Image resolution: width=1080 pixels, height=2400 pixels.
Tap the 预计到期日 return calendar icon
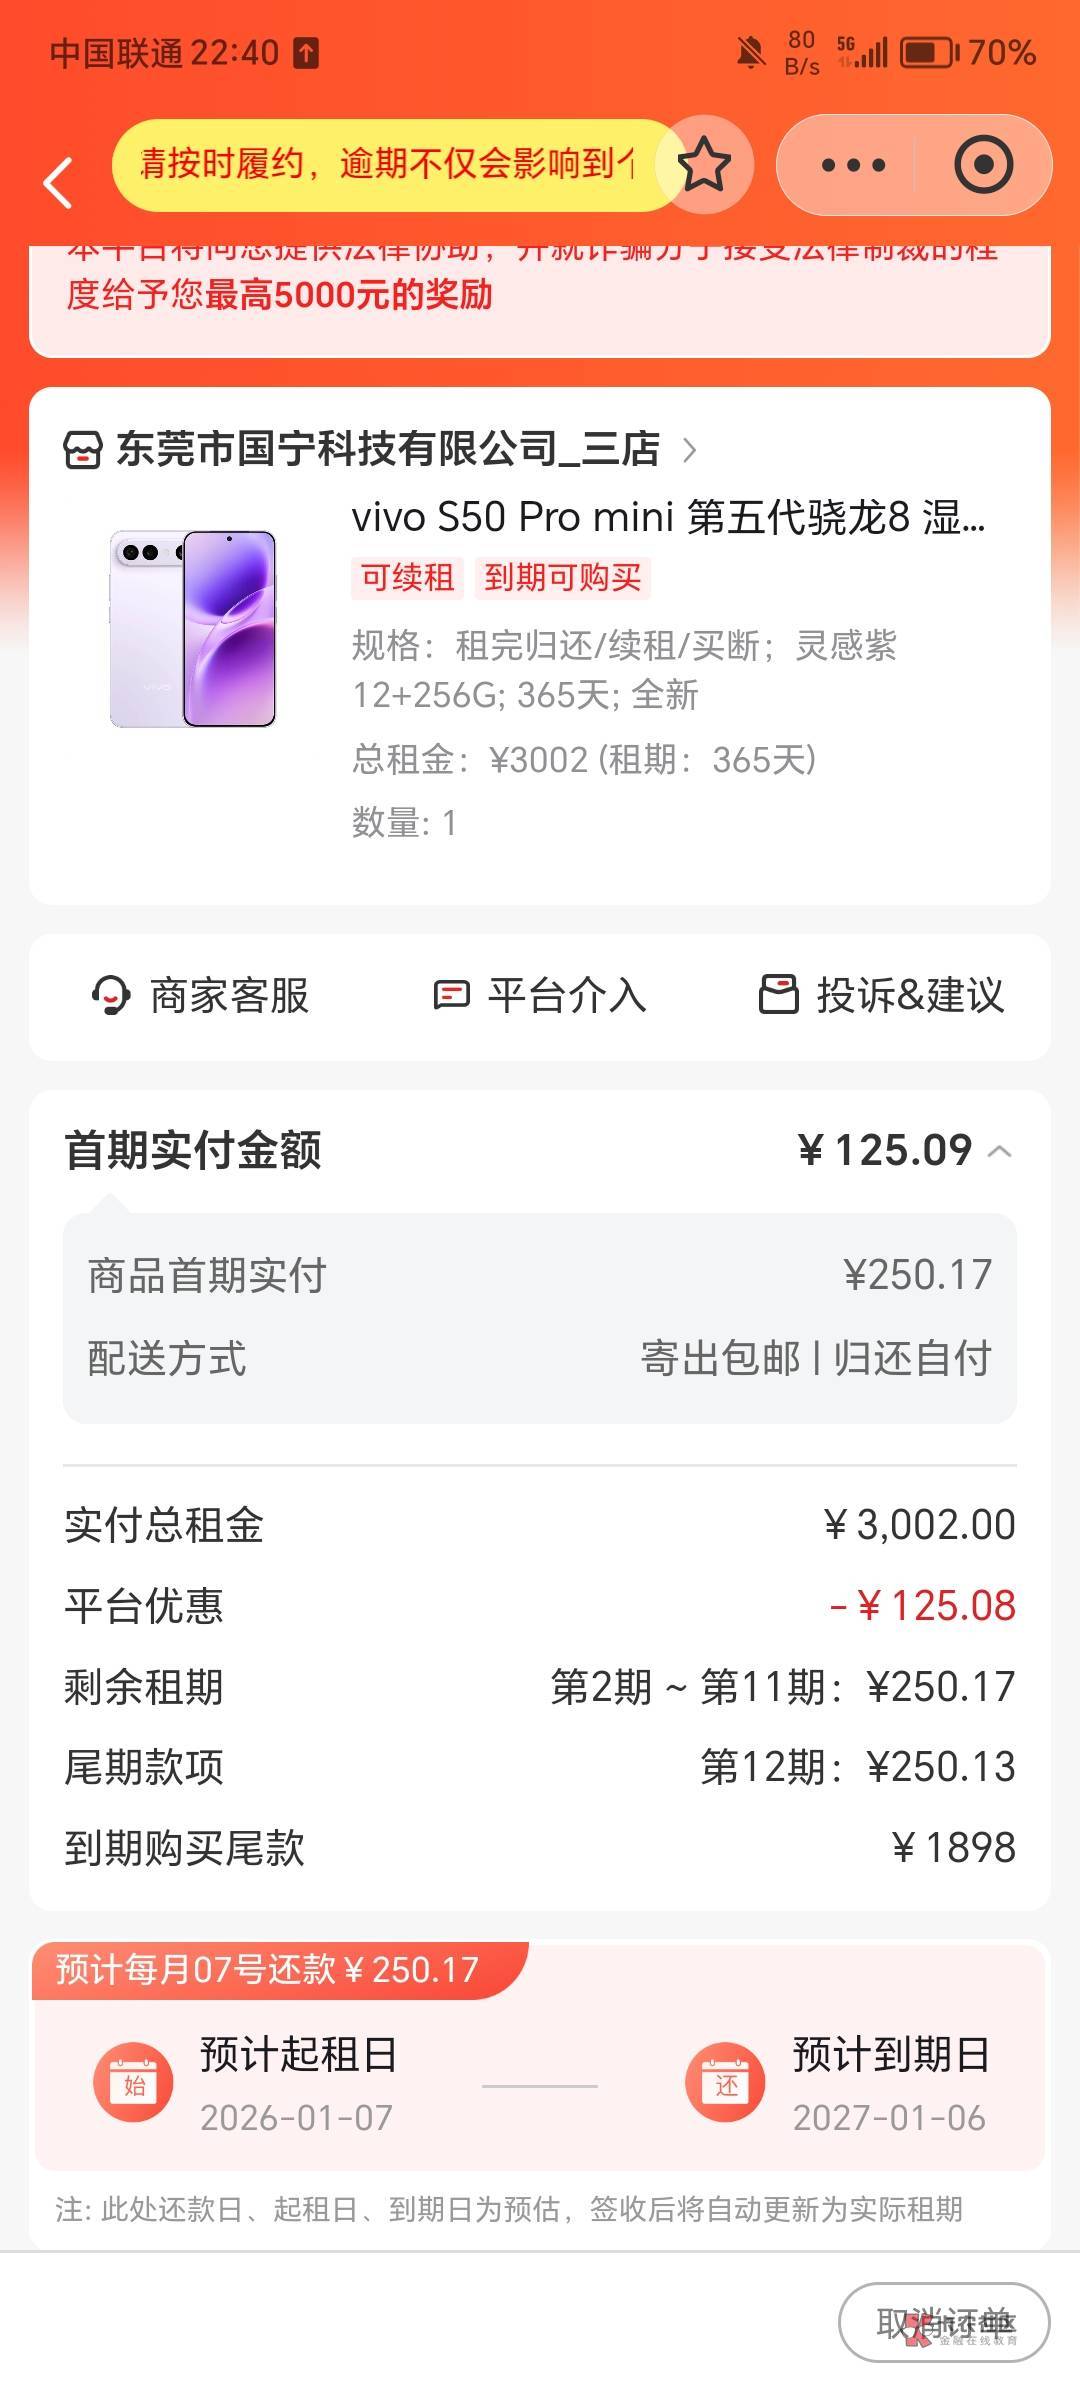[x=725, y=2085]
